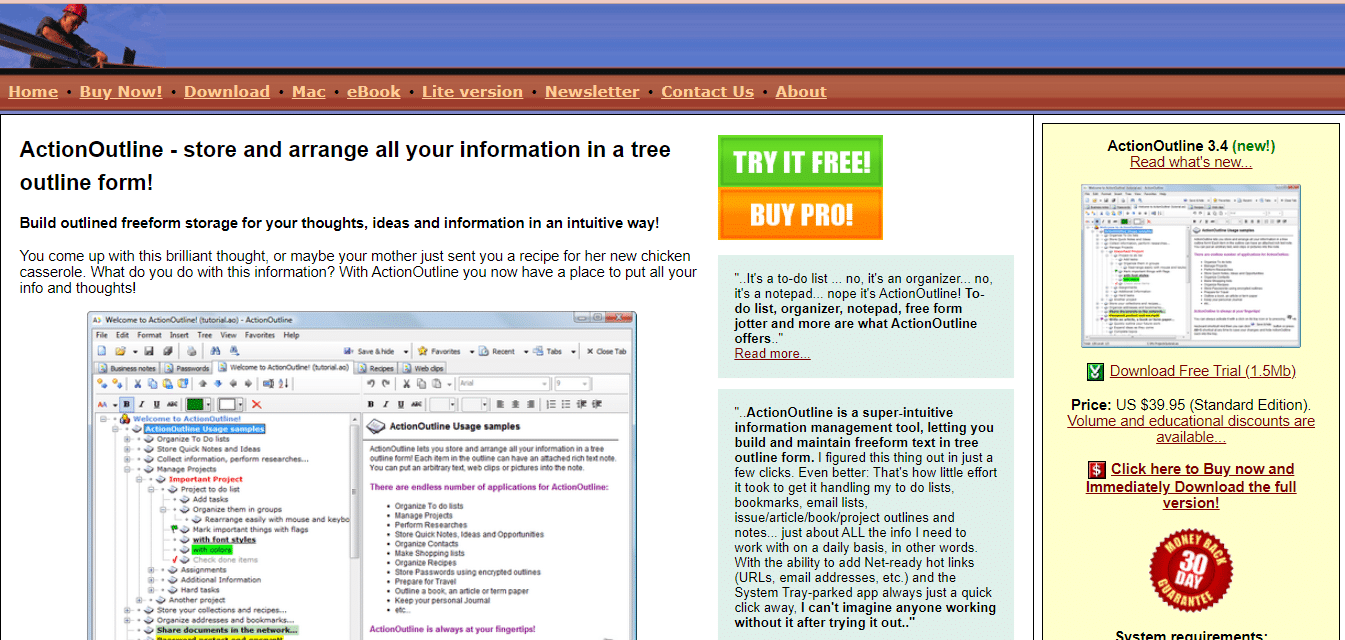This screenshot has width=1345, height=640.
Task: Open the Arial font dropdown in the editor
Action: coord(543,383)
